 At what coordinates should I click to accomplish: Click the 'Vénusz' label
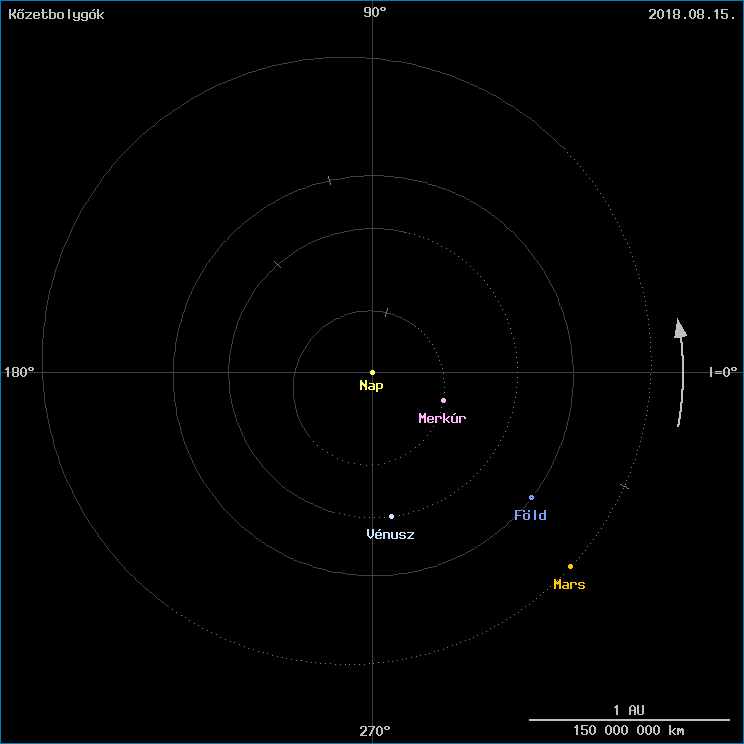[391, 535]
